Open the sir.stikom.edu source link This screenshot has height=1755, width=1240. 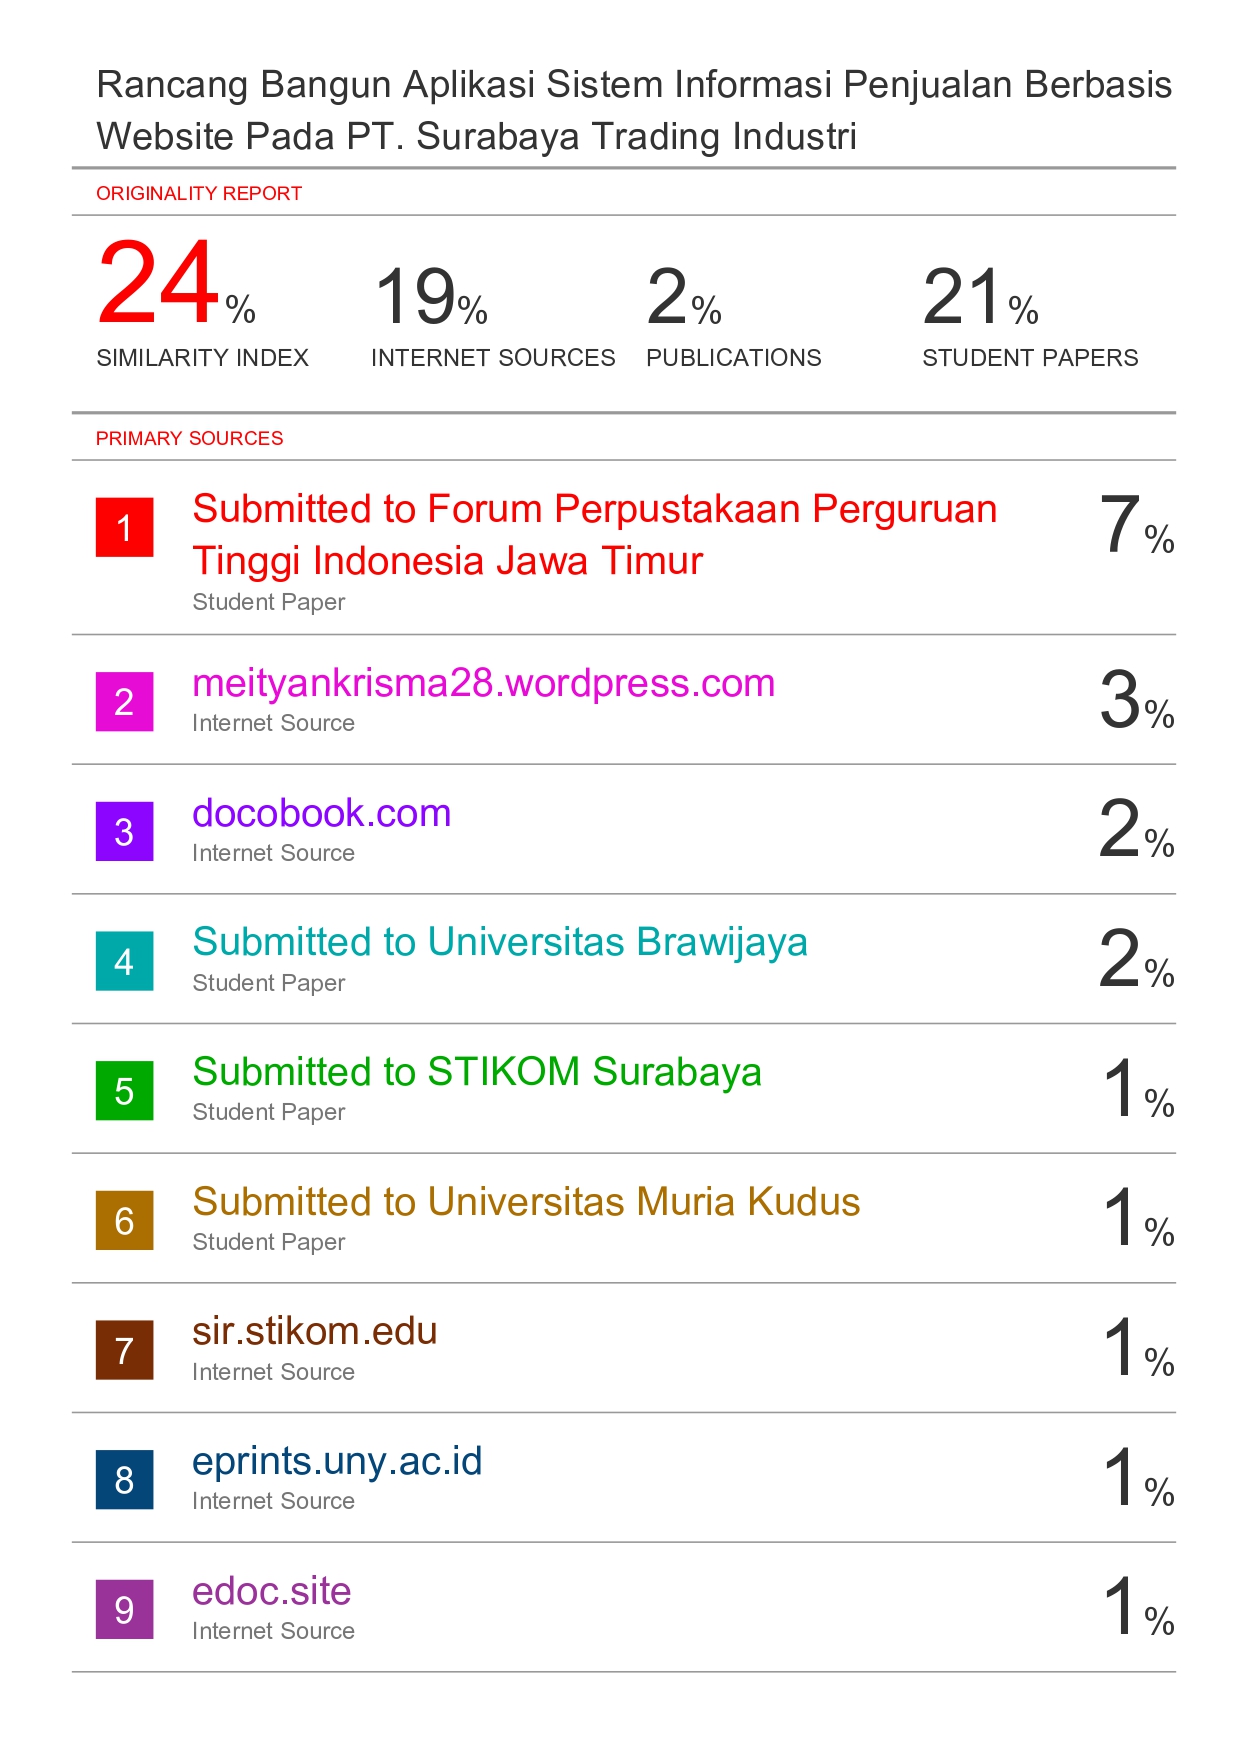click(x=314, y=1332)
